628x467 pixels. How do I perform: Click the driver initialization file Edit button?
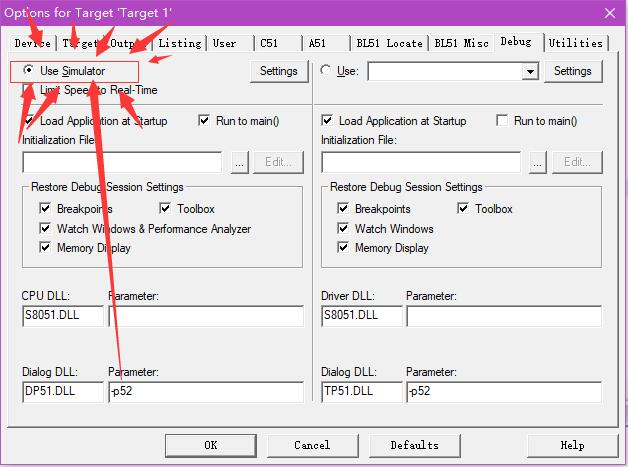(577, 162)
